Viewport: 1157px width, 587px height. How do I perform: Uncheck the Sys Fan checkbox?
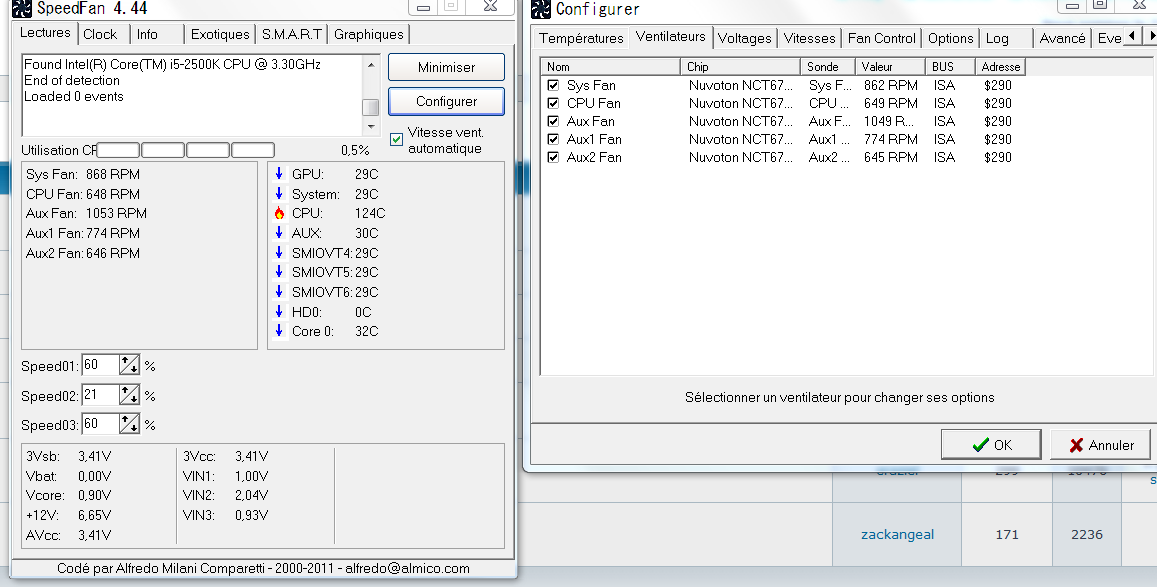click(553, 85)
